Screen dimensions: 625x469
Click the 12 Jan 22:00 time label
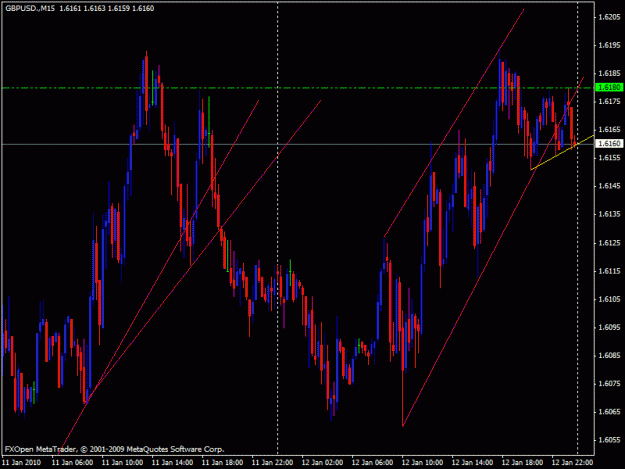[572, 463]
